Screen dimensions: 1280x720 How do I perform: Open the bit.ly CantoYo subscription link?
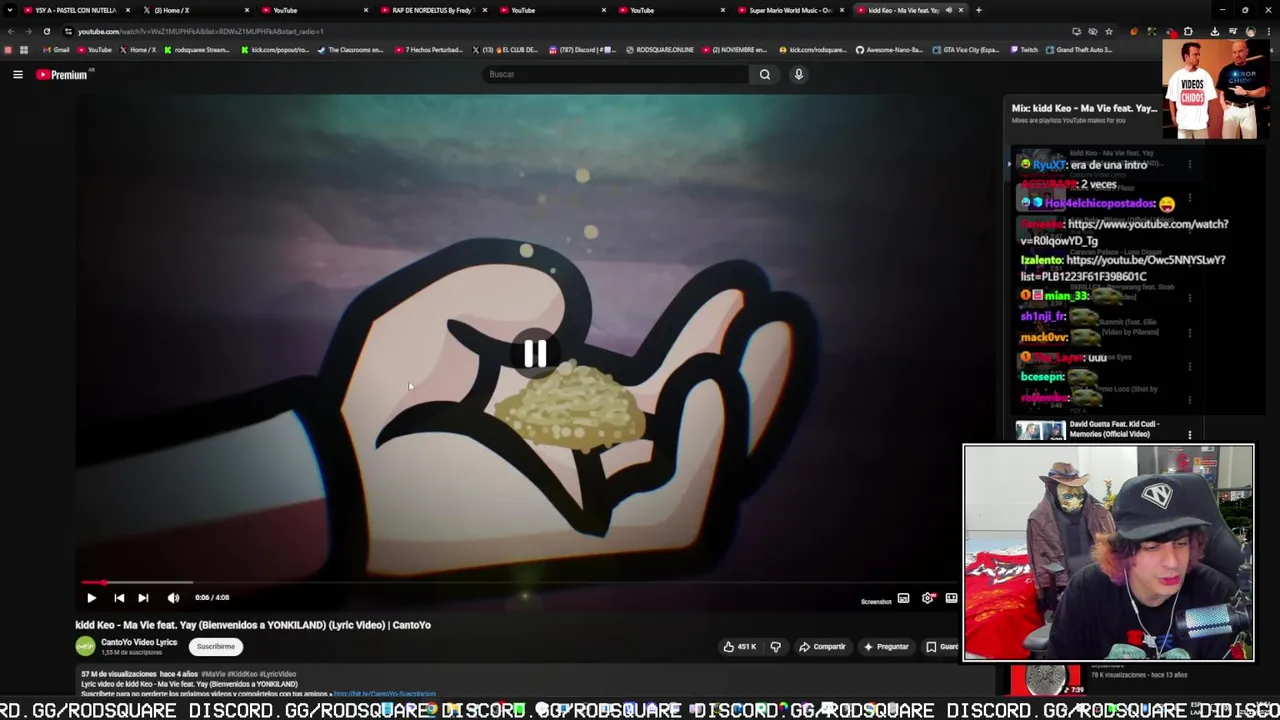coord(385,694)
